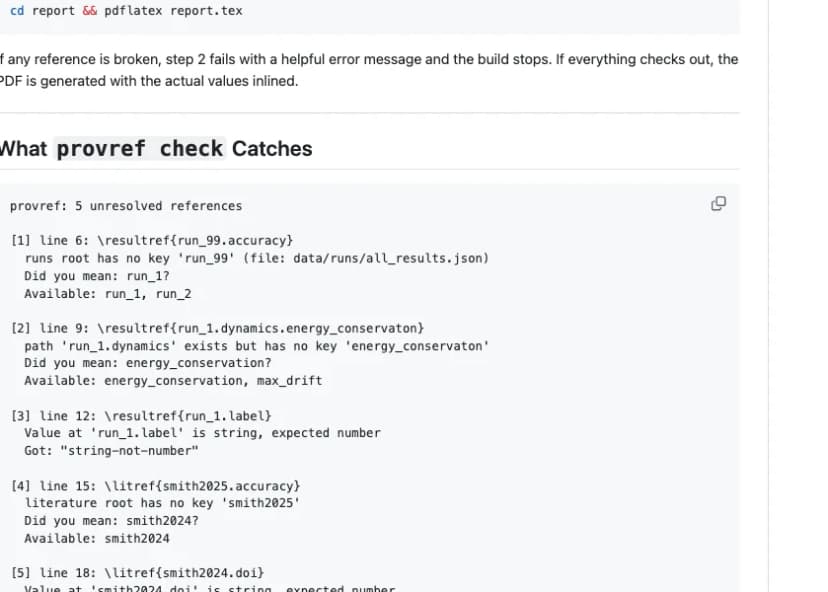Click the 'Did you mean: run_1?' line
Viewport: 828px width, 592px height.
97,276
